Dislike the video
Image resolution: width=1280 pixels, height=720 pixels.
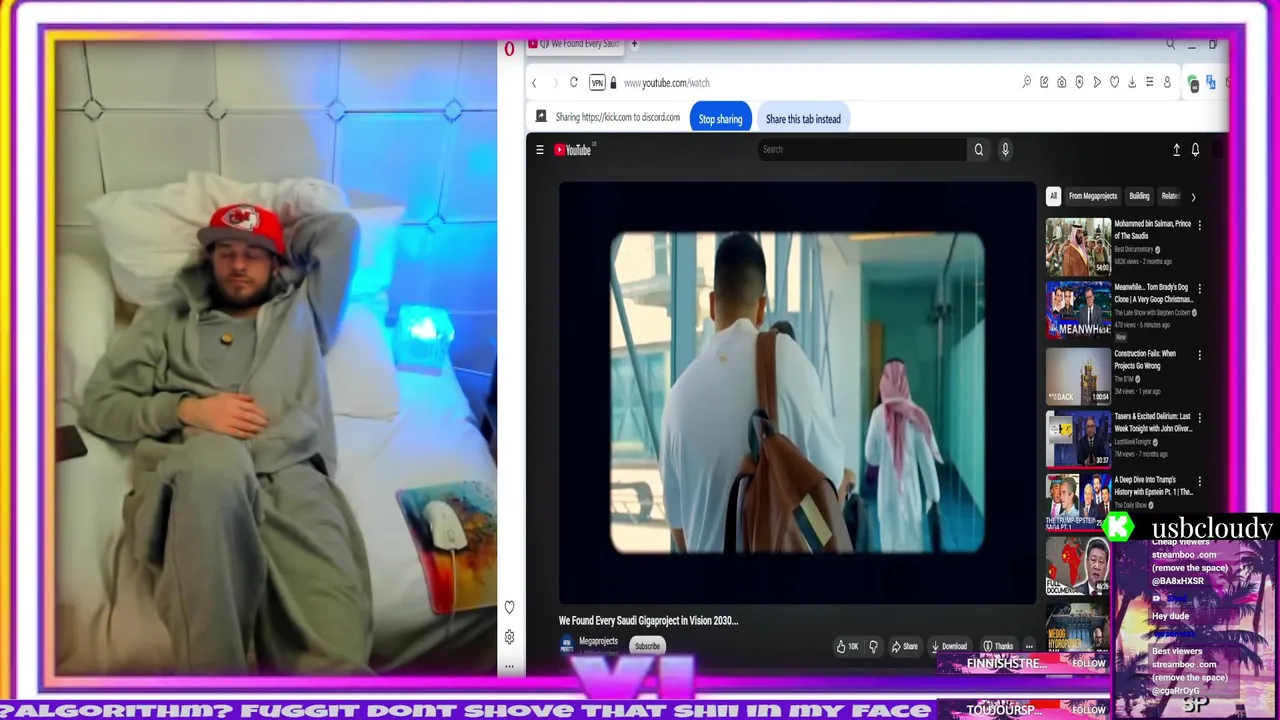(x=873, y=646)
